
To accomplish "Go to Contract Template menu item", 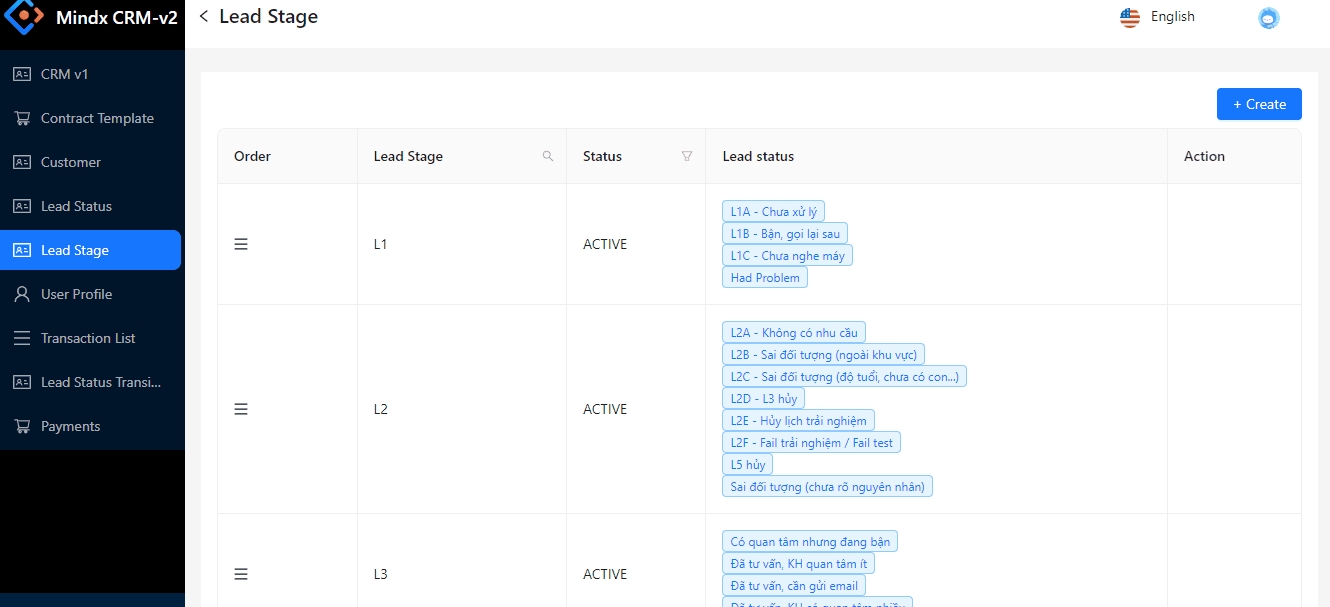I will 97,118.
